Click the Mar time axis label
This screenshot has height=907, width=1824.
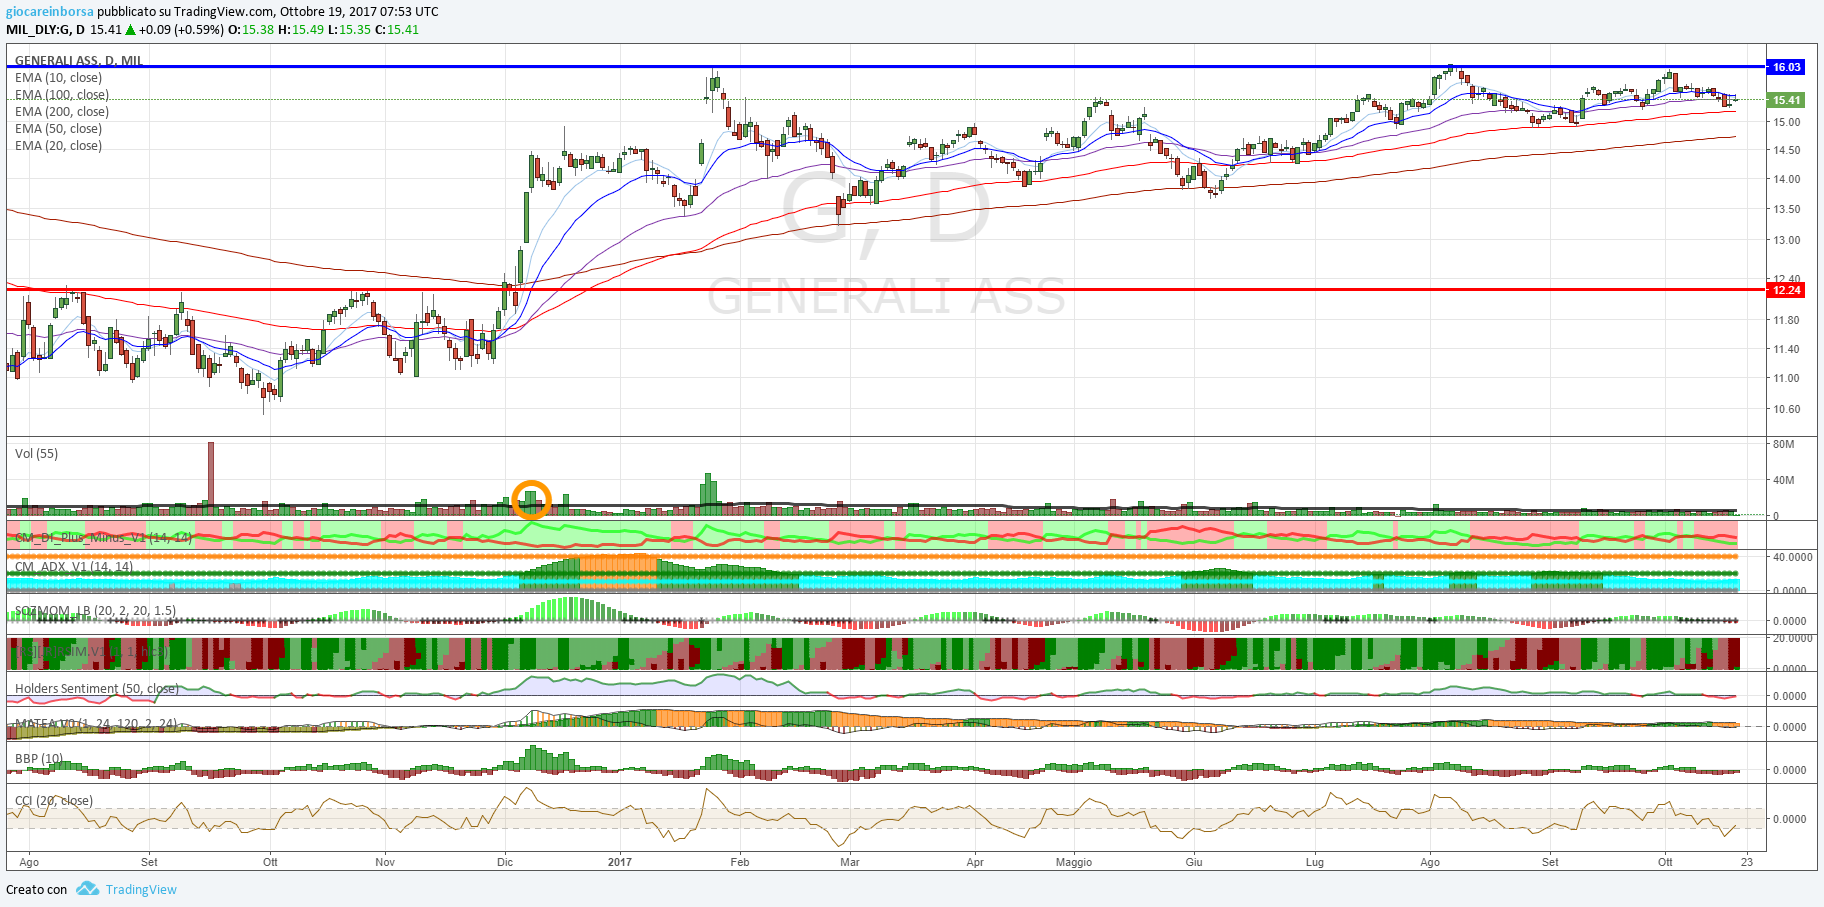(850, 862)
